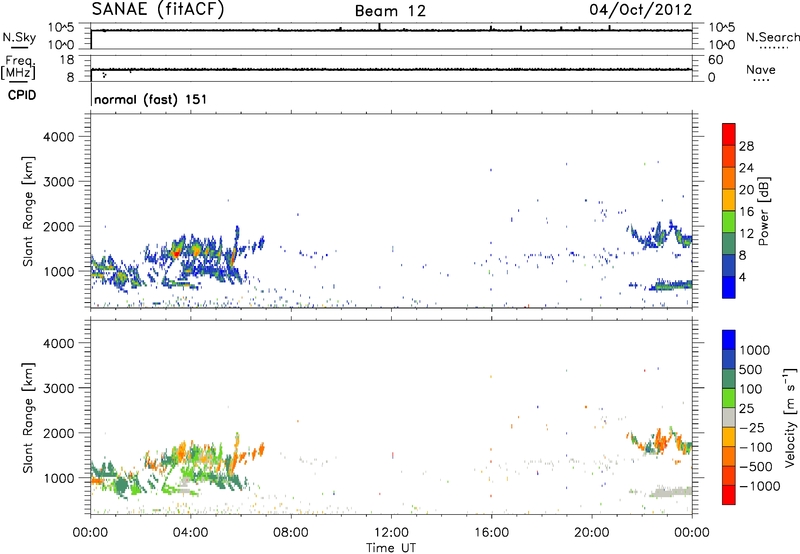Click the N.Sky legend label
800x554 pixels.
point(19,37)
